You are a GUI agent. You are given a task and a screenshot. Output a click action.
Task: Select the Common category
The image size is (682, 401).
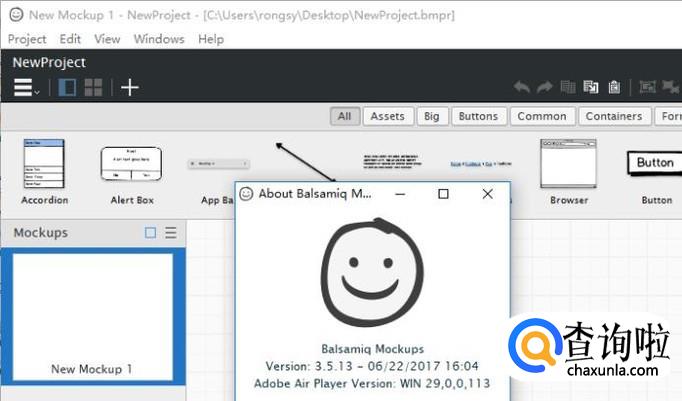pos(542,116)
